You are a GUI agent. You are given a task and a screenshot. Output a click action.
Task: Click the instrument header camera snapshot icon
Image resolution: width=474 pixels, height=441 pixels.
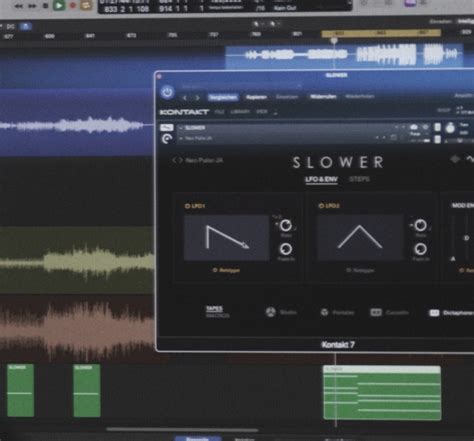(414, 127)
